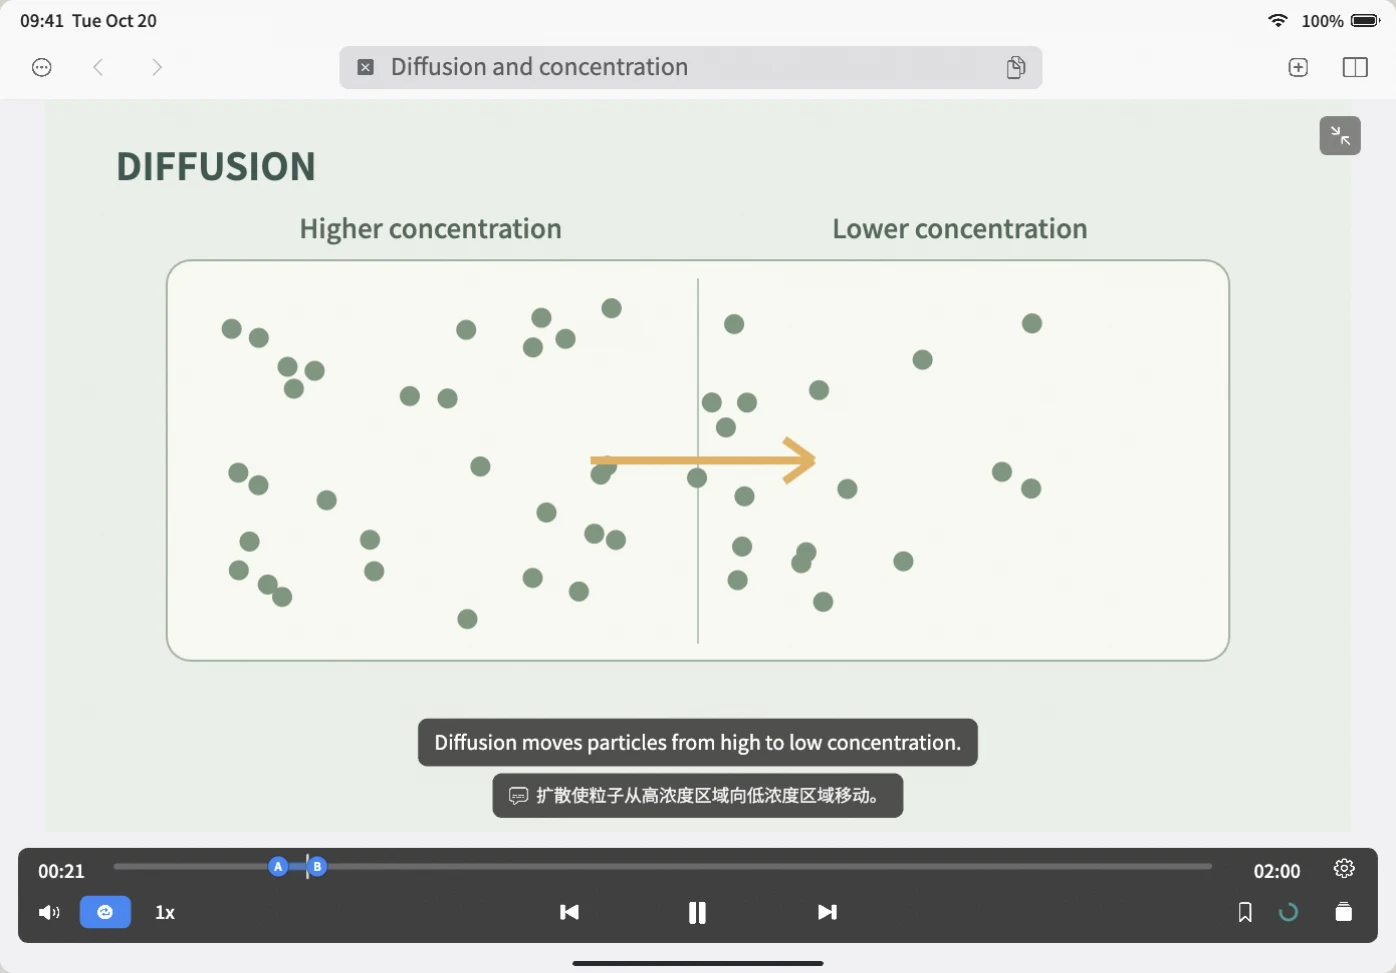Tap the Wi-Fi status icon
The image size is (1396, 973).
click(x=1278, y=20)
